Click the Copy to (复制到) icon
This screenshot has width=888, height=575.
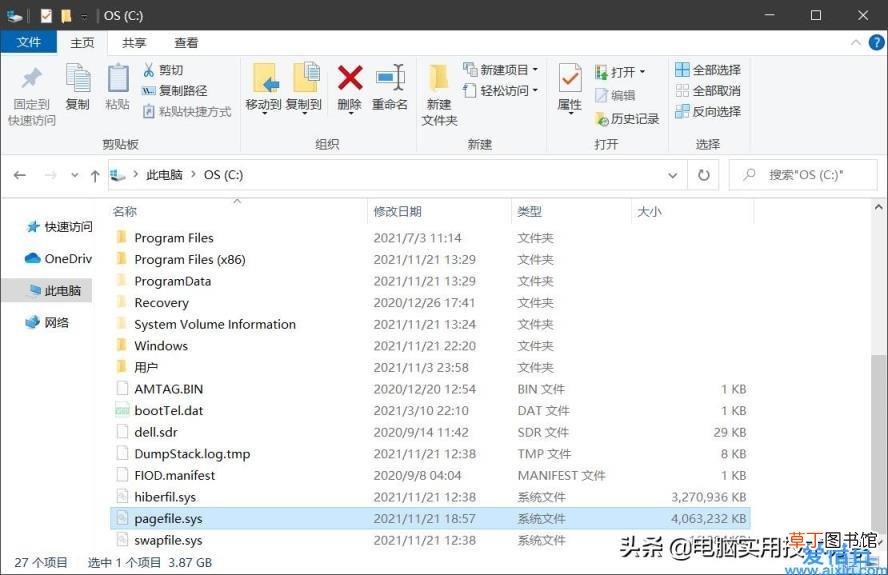click(x=305, y=77)
